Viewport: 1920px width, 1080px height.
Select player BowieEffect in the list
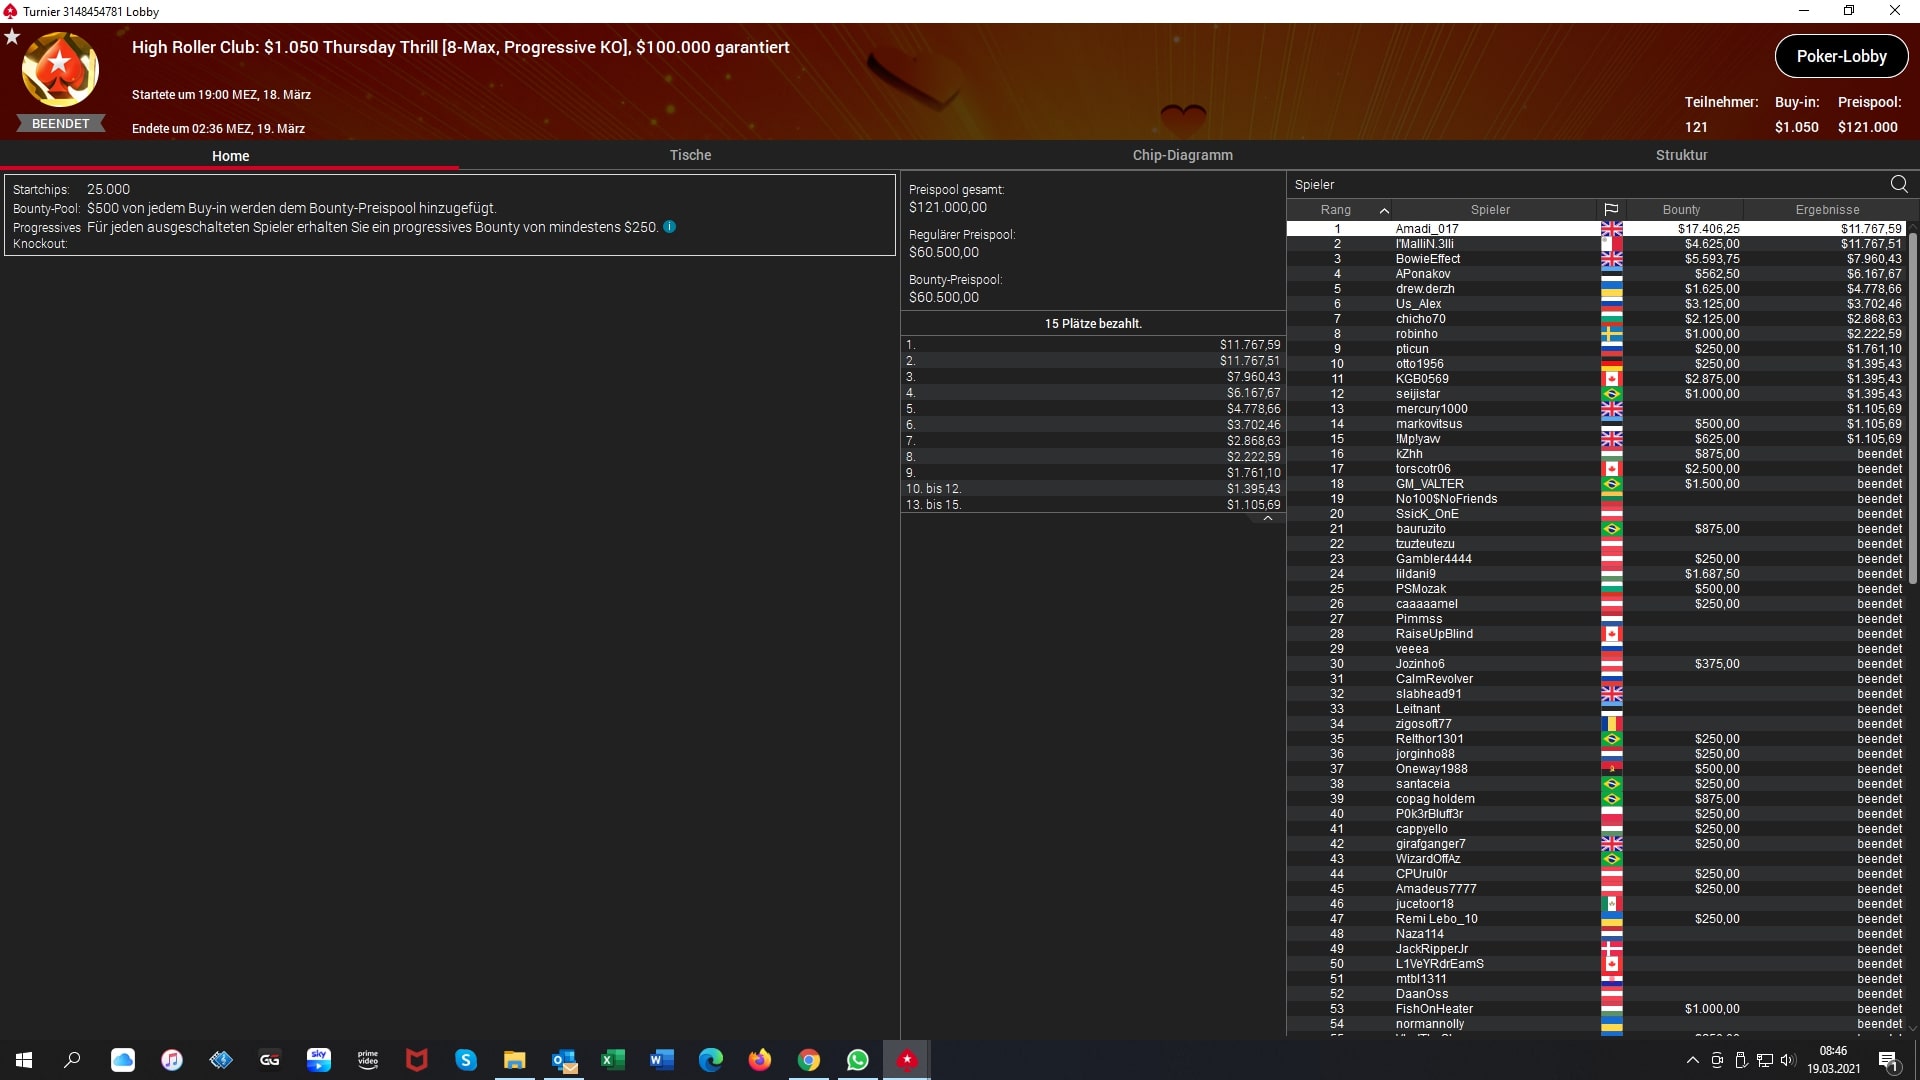click(x=1428, y=259)
